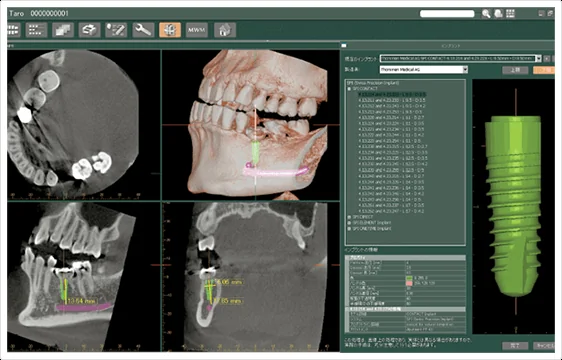Click the first gray properties section header
This screenshot has height=360, width=562.
tap(405, 258)
